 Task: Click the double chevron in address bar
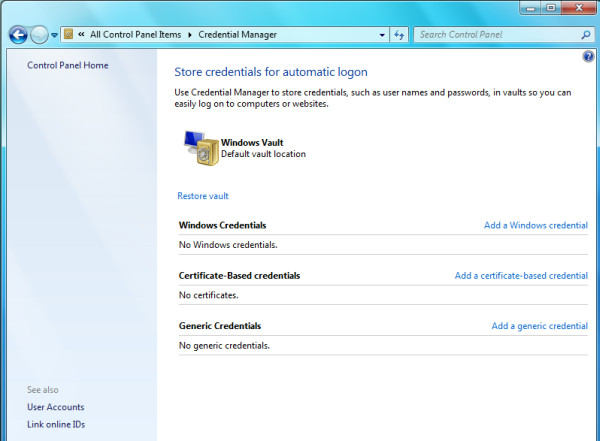coord(81,34)
